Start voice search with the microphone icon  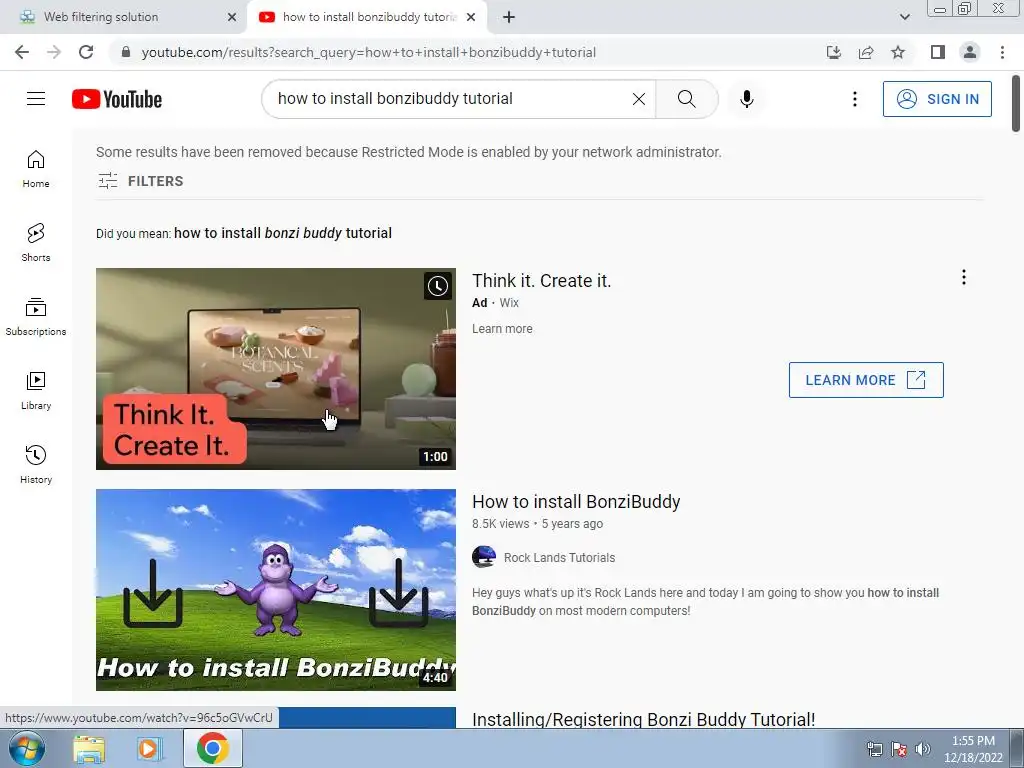point(746,99)
